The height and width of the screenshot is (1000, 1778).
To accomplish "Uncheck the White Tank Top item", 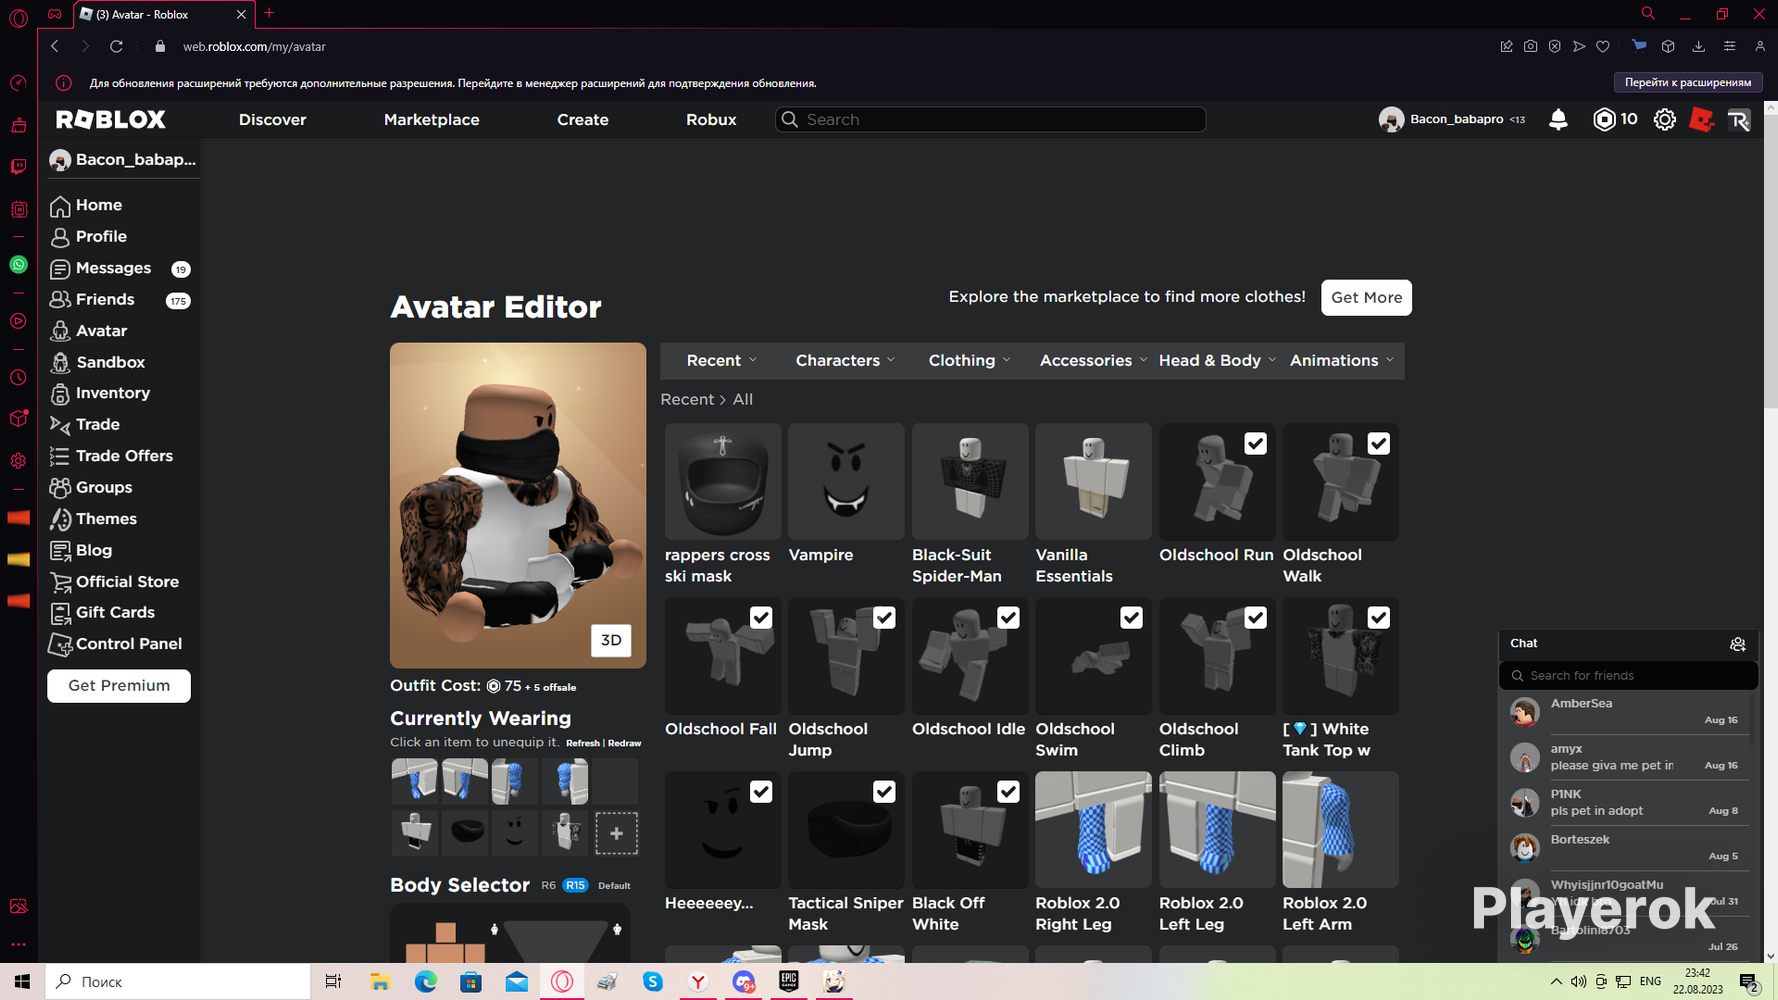I will click(x=1379, y=618).
